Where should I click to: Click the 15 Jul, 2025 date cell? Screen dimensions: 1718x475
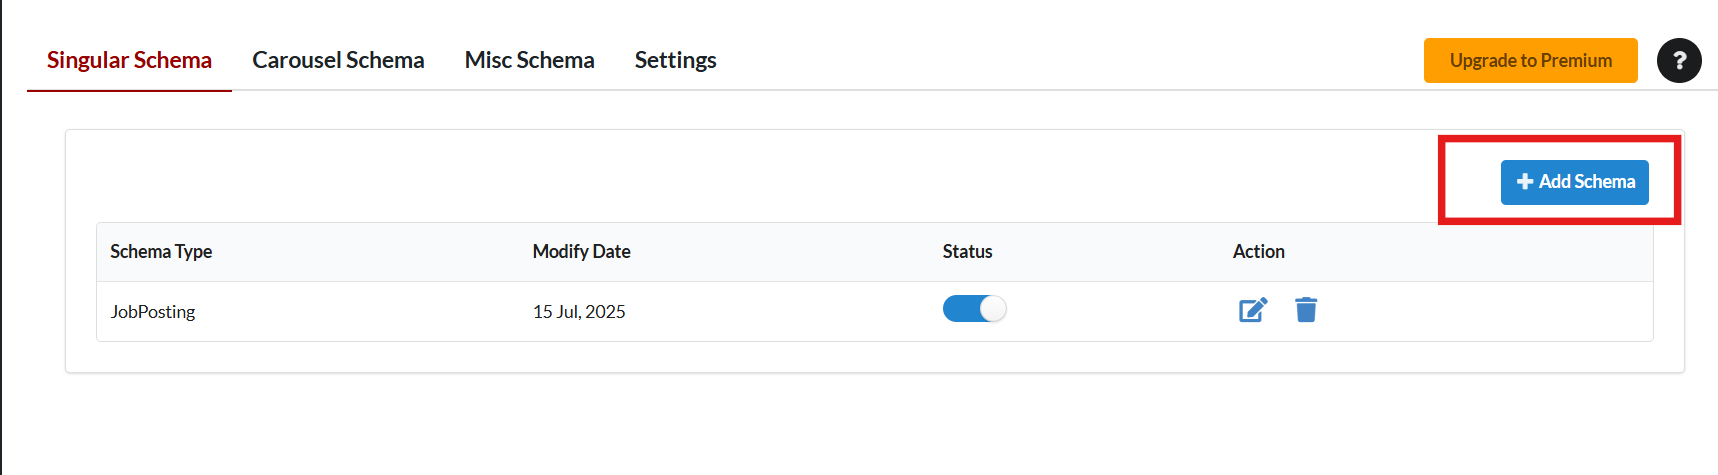(579, 311)
